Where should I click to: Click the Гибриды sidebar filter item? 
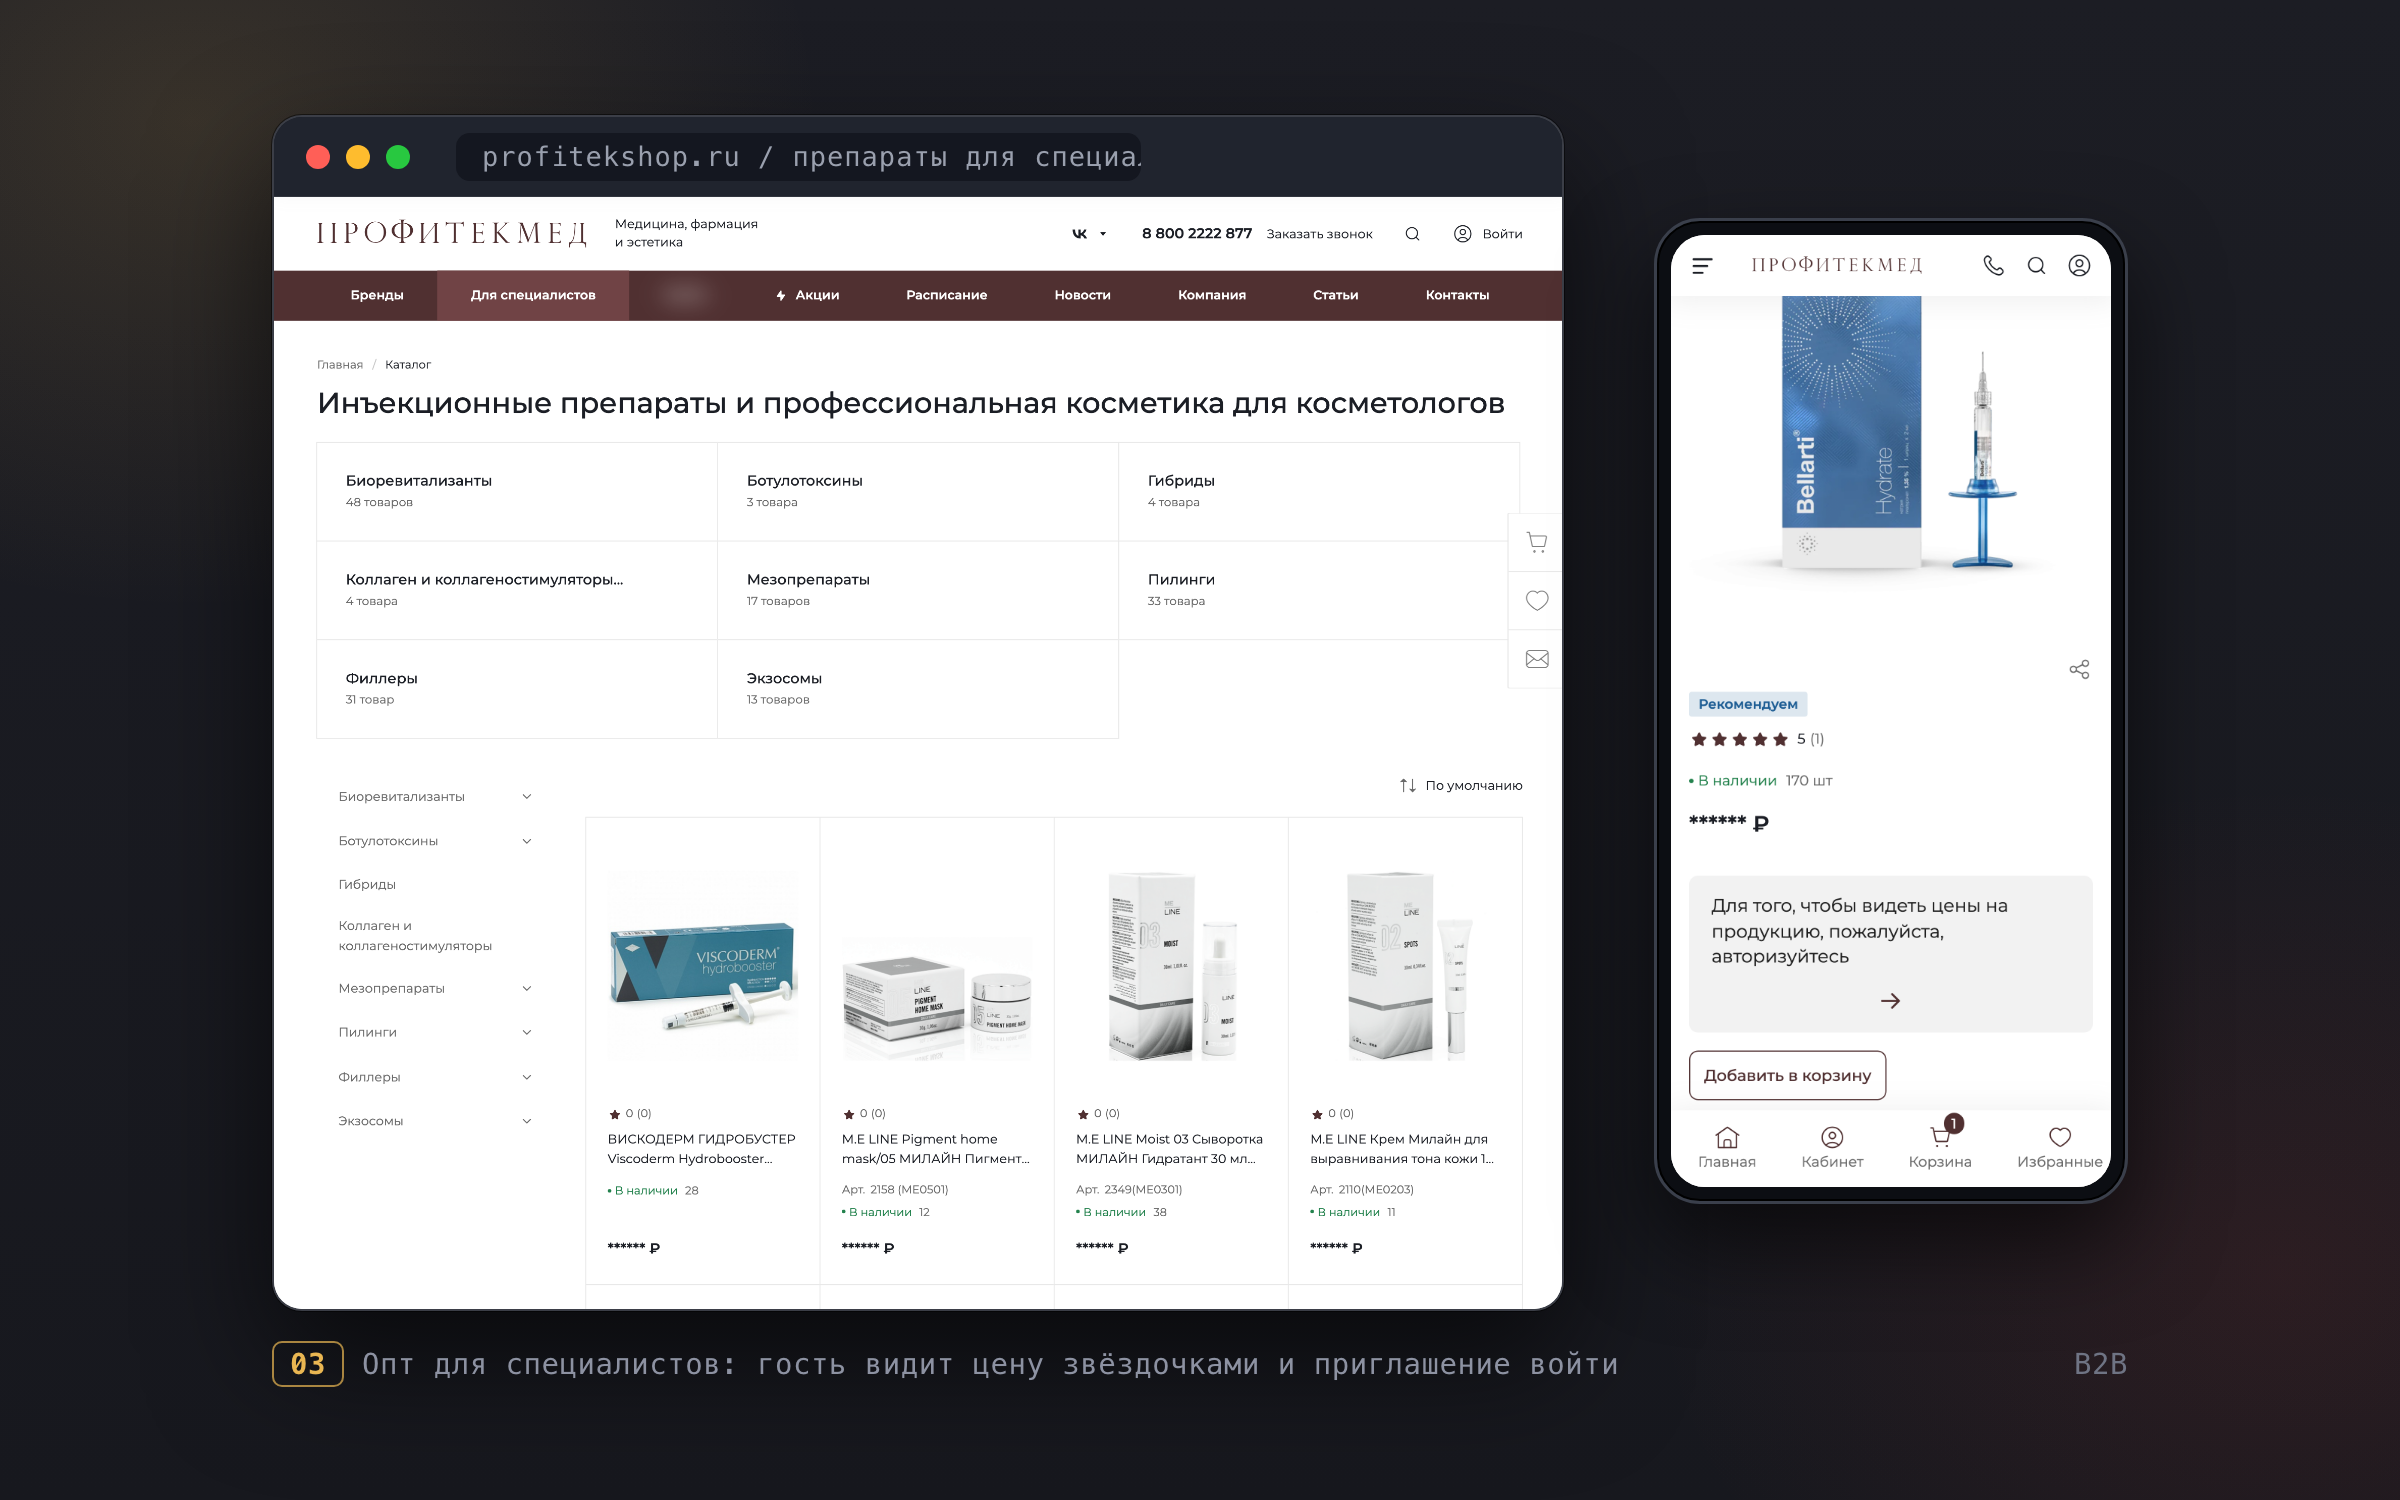[367, 885]
